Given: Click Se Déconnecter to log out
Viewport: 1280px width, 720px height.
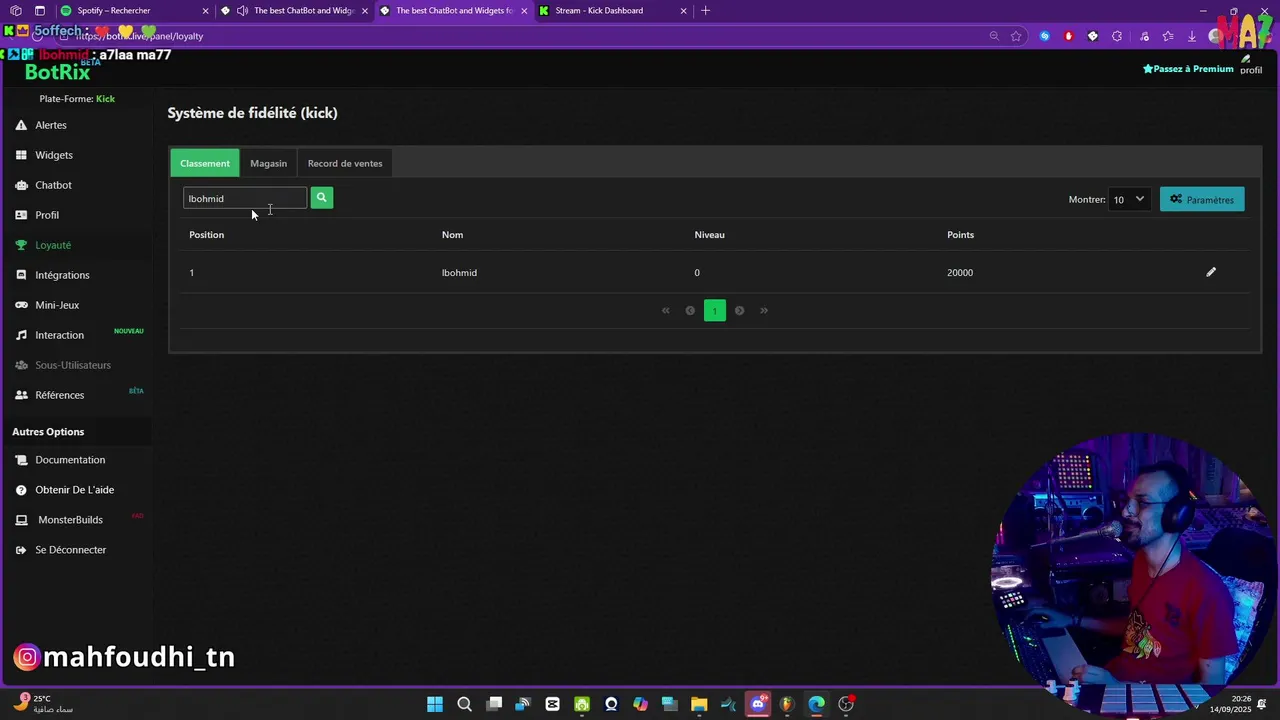Looking at the screenshot, I should [x=70, y=550].
